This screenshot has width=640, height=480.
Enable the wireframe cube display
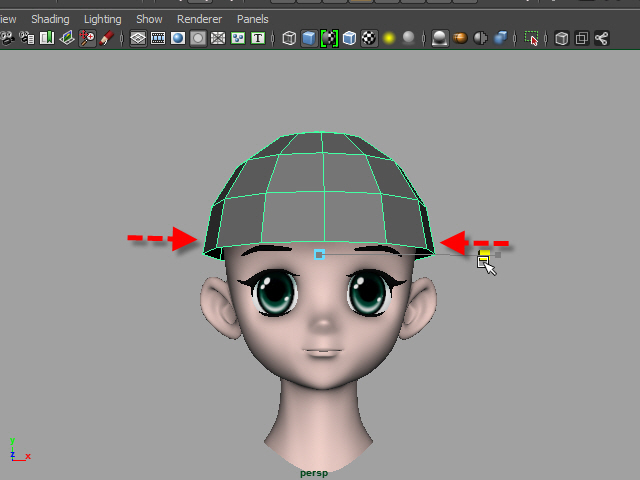click(289, 39)
